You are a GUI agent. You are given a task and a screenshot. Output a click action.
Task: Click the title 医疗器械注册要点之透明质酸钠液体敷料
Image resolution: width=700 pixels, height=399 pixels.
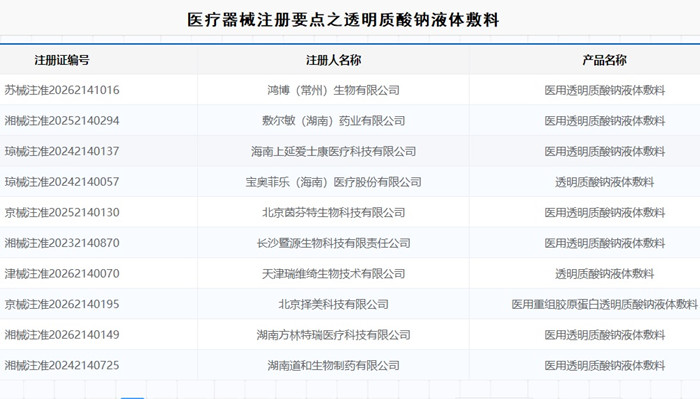click(343, 20)
